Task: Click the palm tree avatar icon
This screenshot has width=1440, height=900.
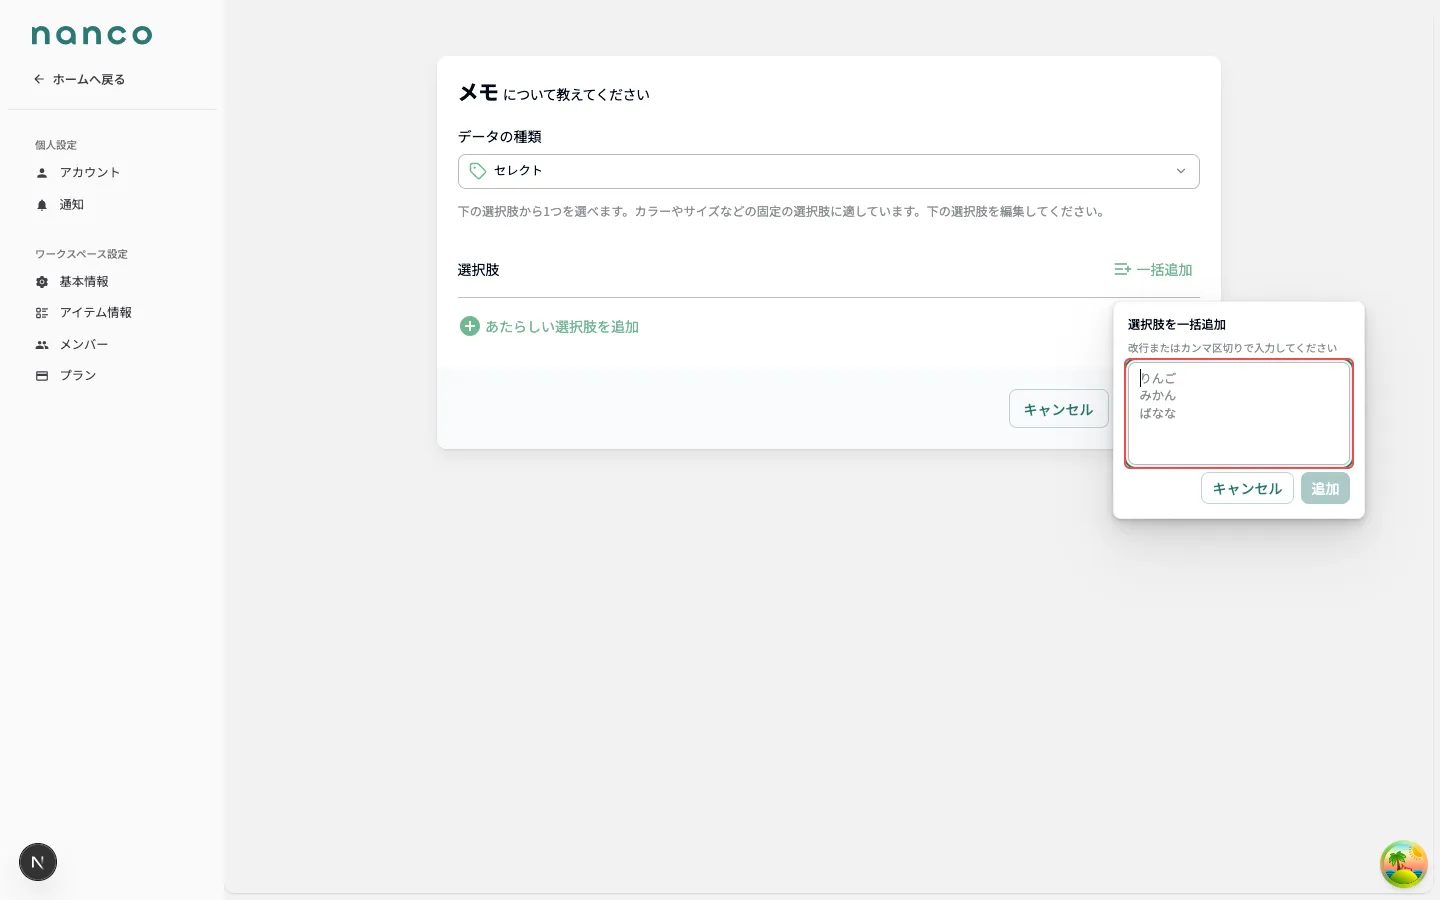Action: pos(1403,864)
